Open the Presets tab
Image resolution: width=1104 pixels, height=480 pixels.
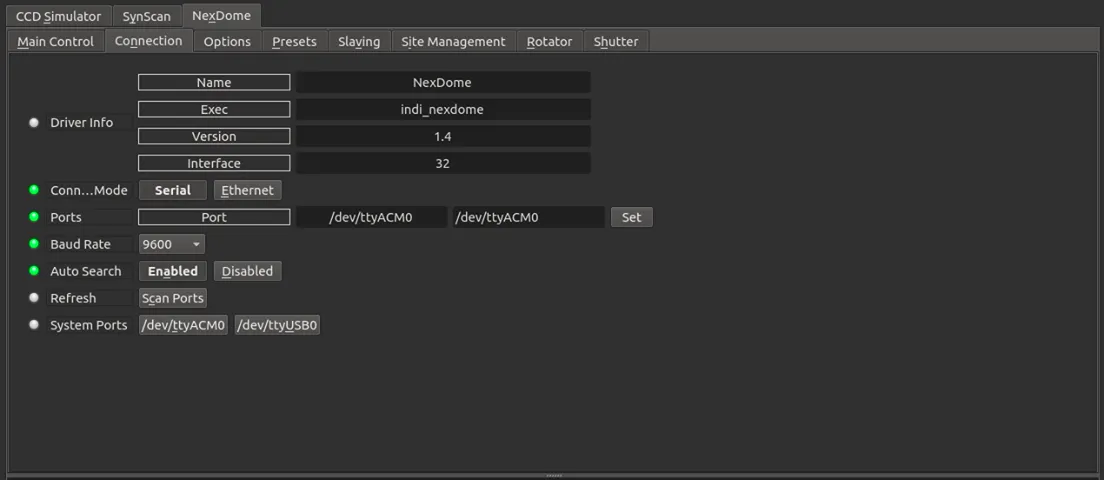click(x=294, y=42)
